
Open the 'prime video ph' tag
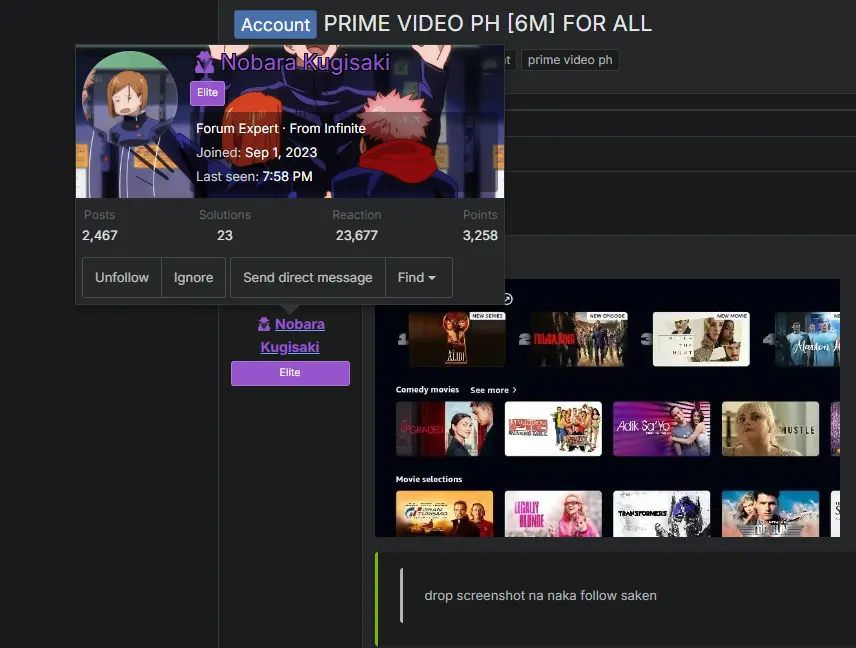570,60
